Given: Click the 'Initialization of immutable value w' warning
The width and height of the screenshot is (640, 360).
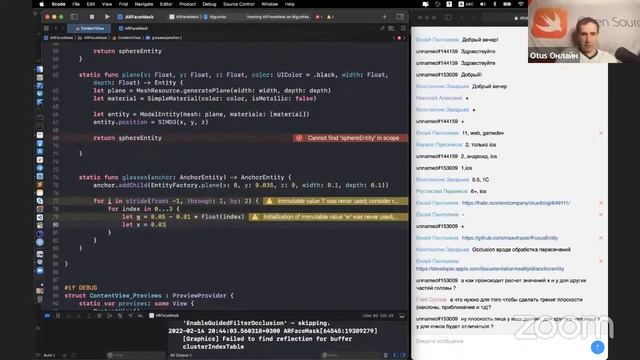Looking at the screenshot, I should 328,217.
